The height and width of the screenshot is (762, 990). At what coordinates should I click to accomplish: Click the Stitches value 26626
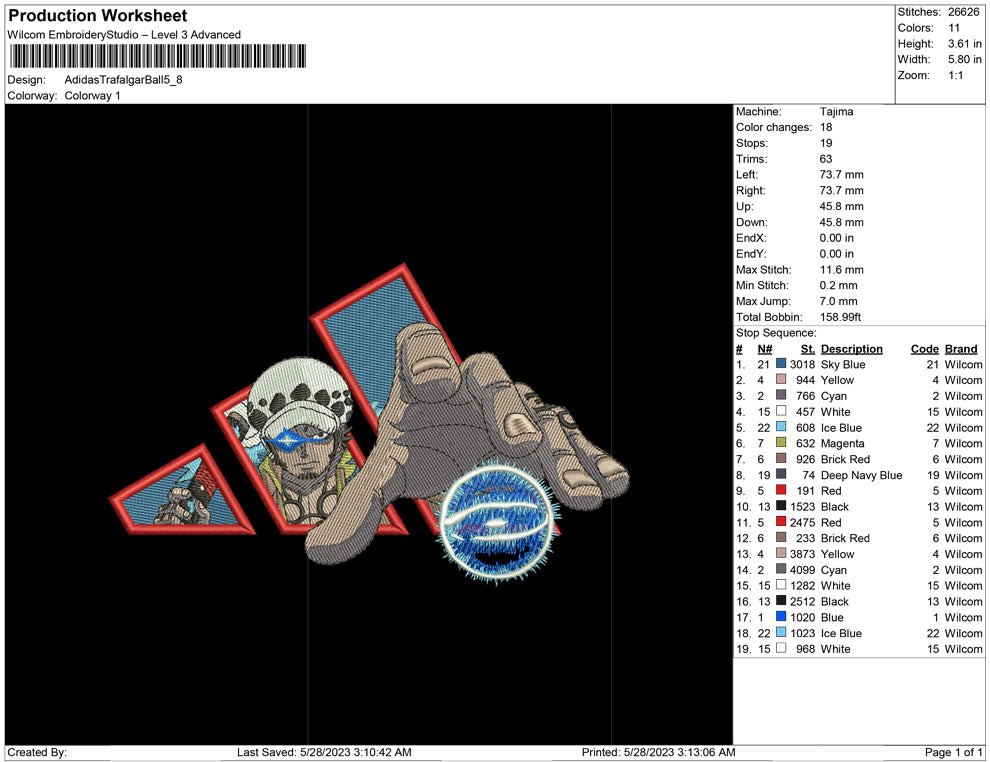963,12
